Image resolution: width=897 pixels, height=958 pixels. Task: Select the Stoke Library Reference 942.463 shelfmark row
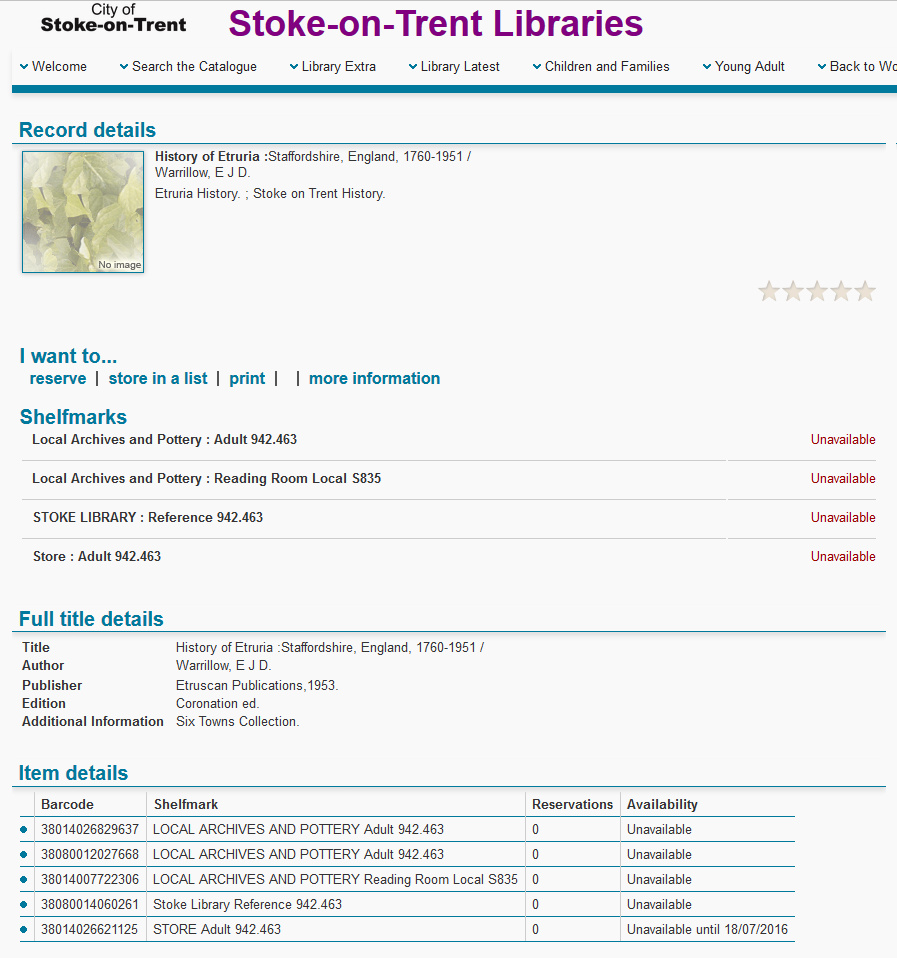(148, 517)
